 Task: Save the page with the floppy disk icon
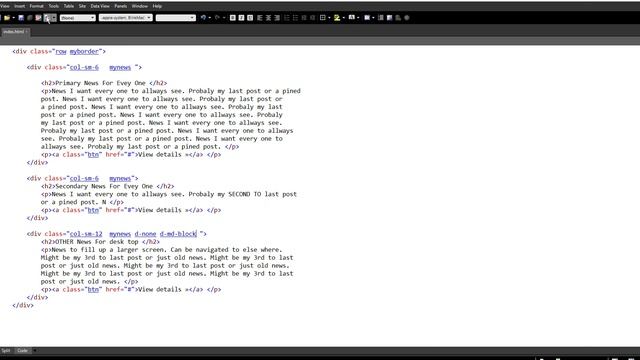point(21,18)
